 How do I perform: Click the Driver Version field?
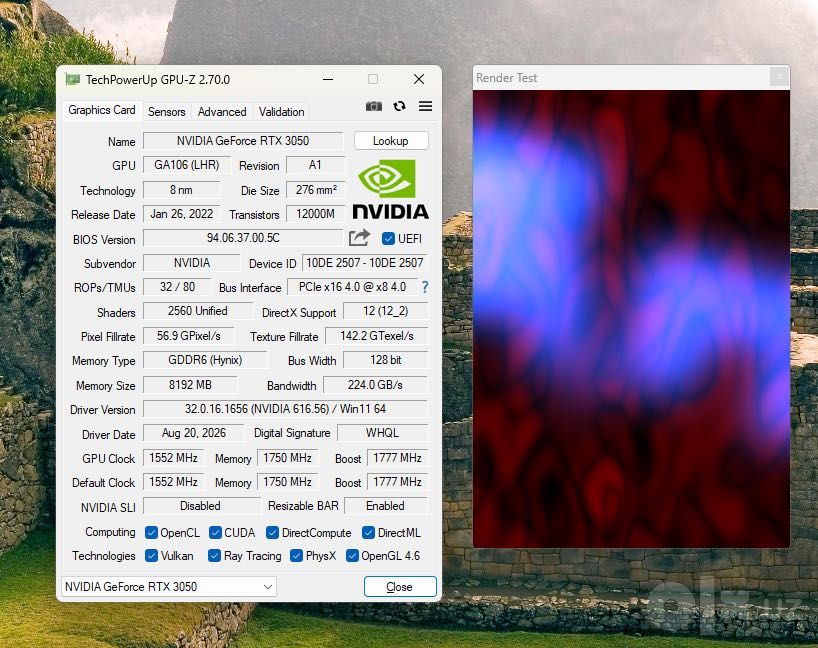click(x=285, y=409)
